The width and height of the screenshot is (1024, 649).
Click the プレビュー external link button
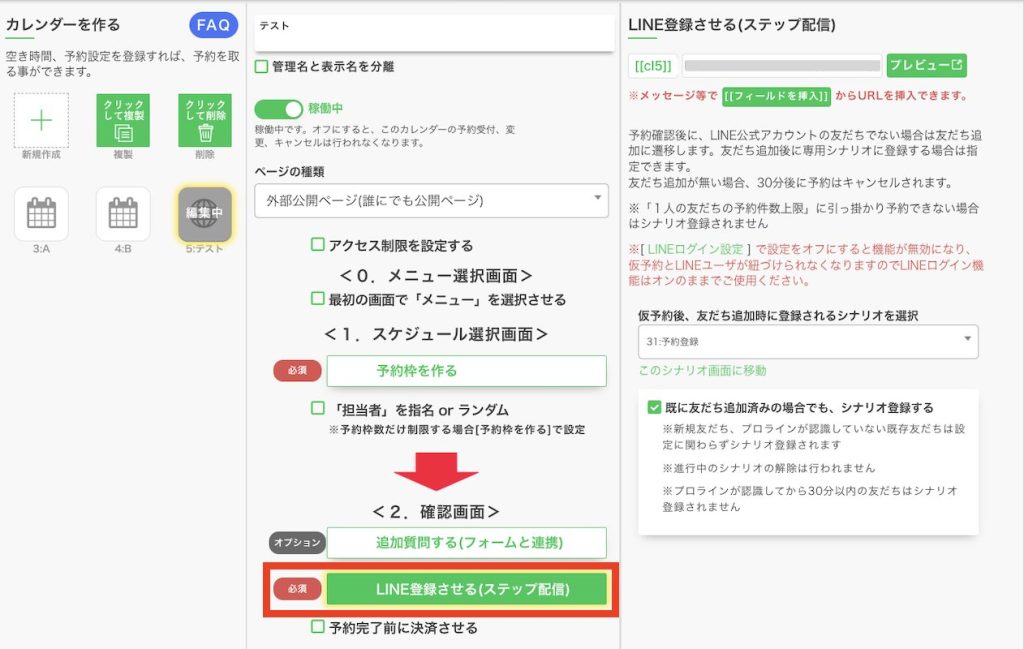click(x=926, y=66)
